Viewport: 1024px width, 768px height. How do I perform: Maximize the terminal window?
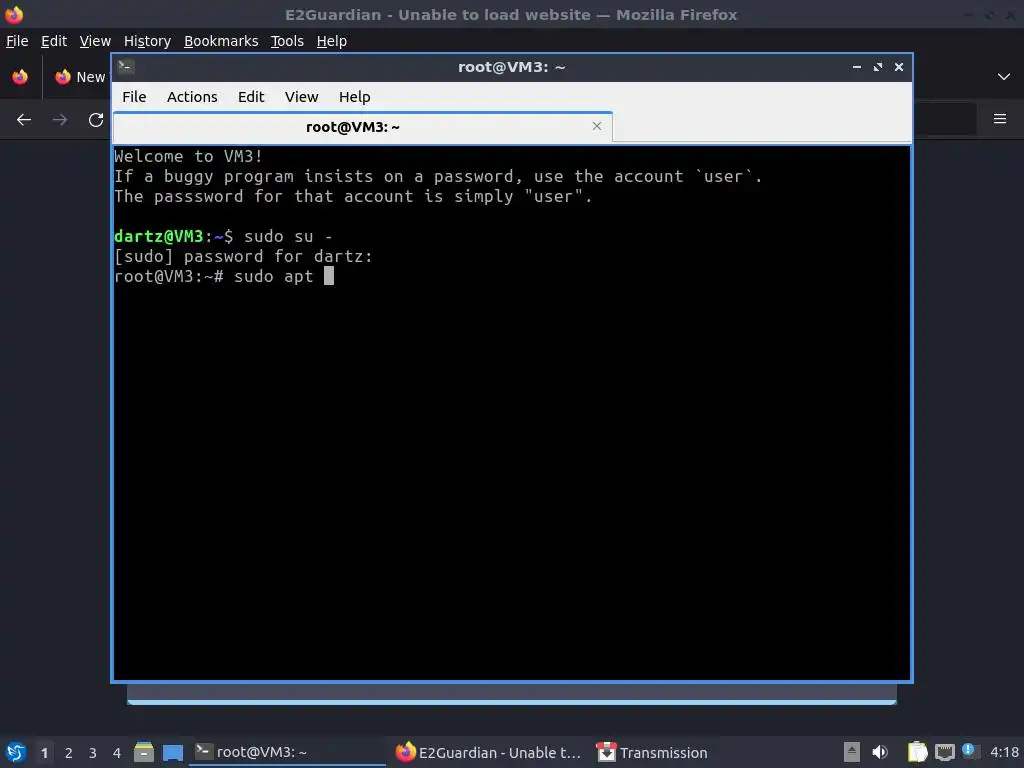click(x=878, y=67)
